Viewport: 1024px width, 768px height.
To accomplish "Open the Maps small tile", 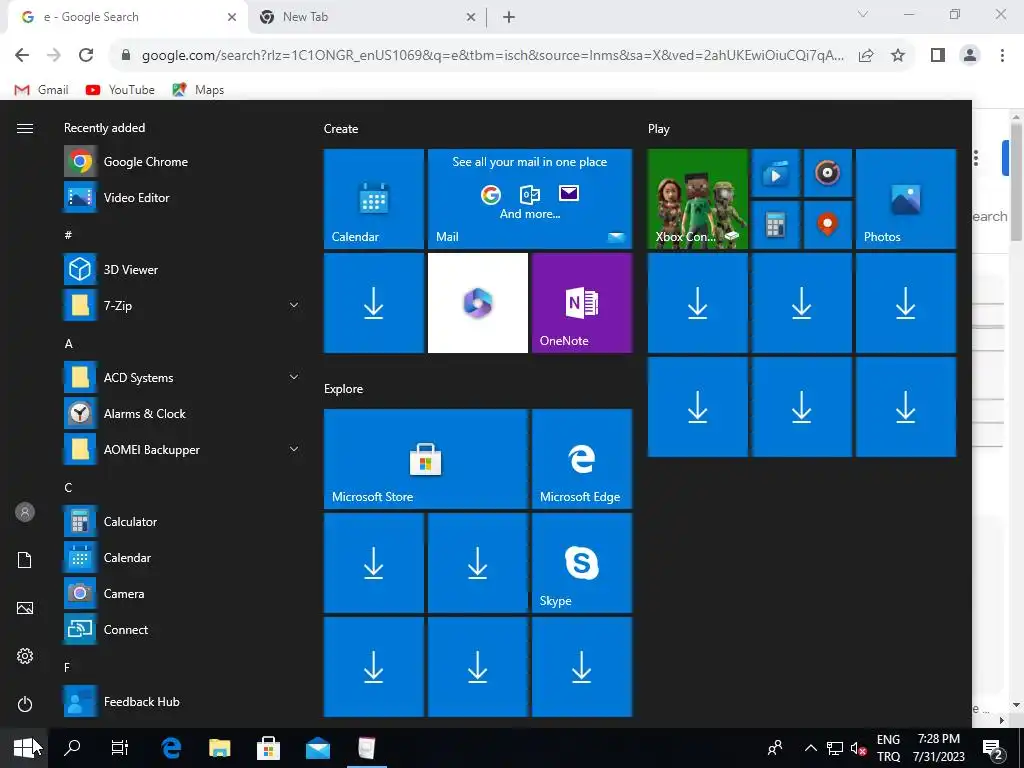I will (x=827, y=225).
